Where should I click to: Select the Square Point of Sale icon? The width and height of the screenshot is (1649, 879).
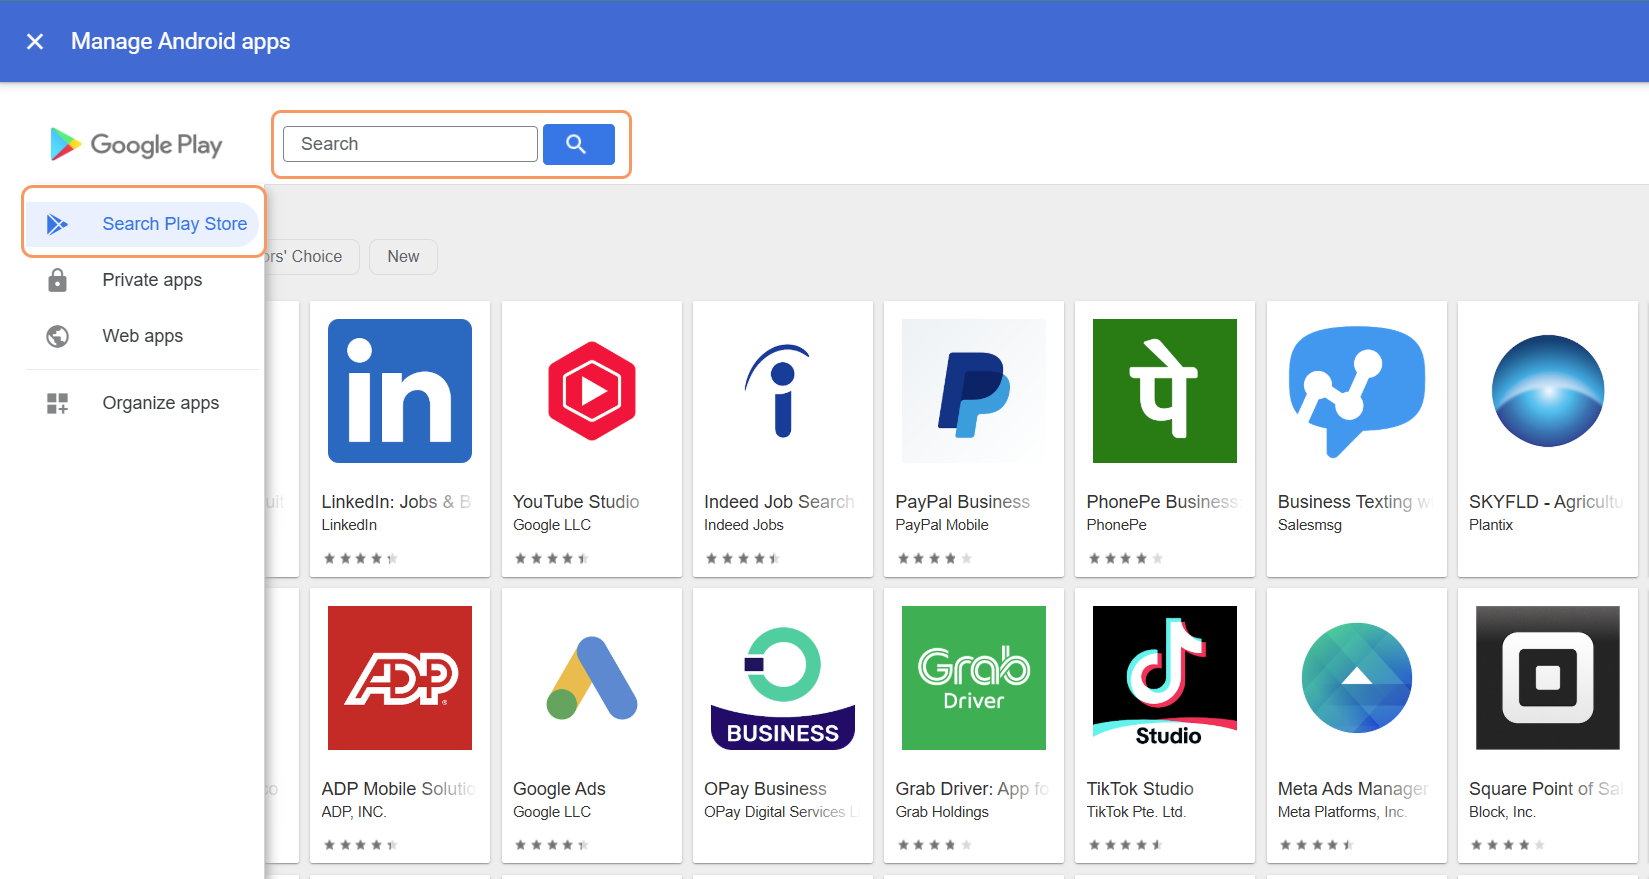(1547, 677)
